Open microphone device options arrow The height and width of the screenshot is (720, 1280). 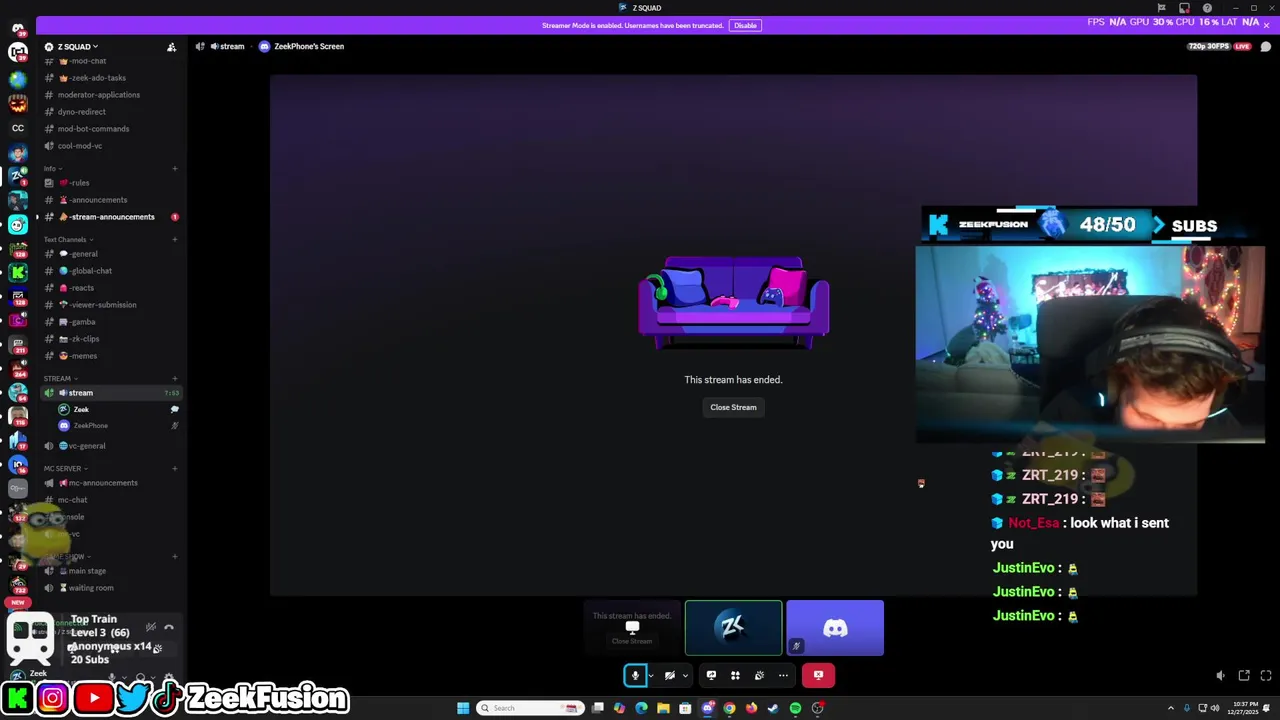(651, 675)
